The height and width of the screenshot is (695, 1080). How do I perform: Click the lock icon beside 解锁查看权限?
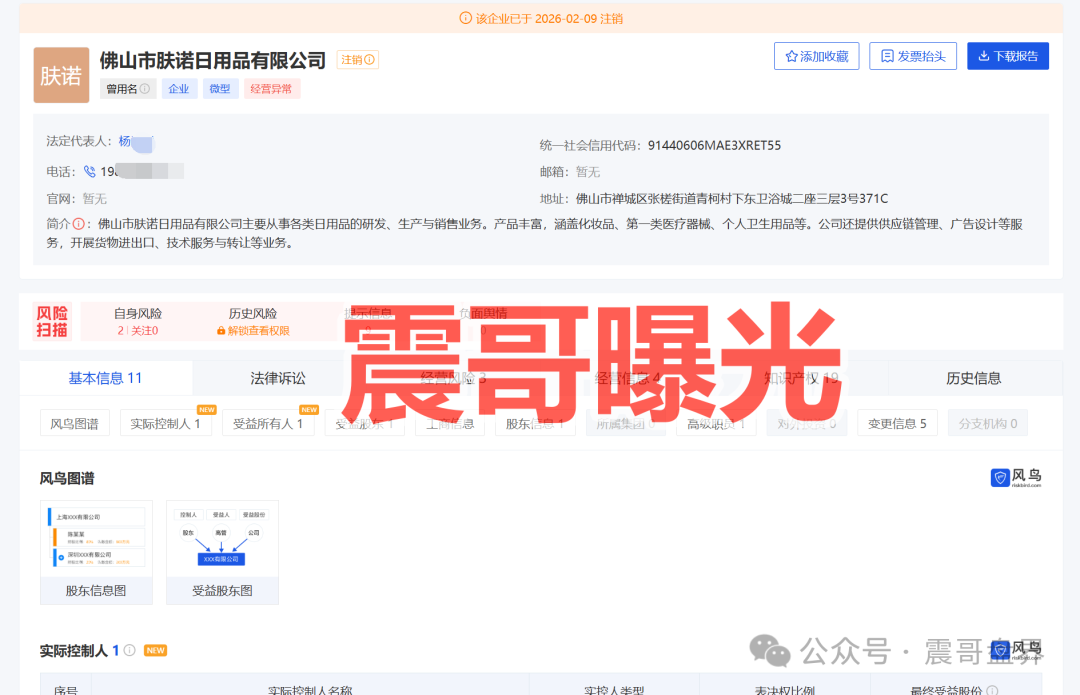click(221, 328)
